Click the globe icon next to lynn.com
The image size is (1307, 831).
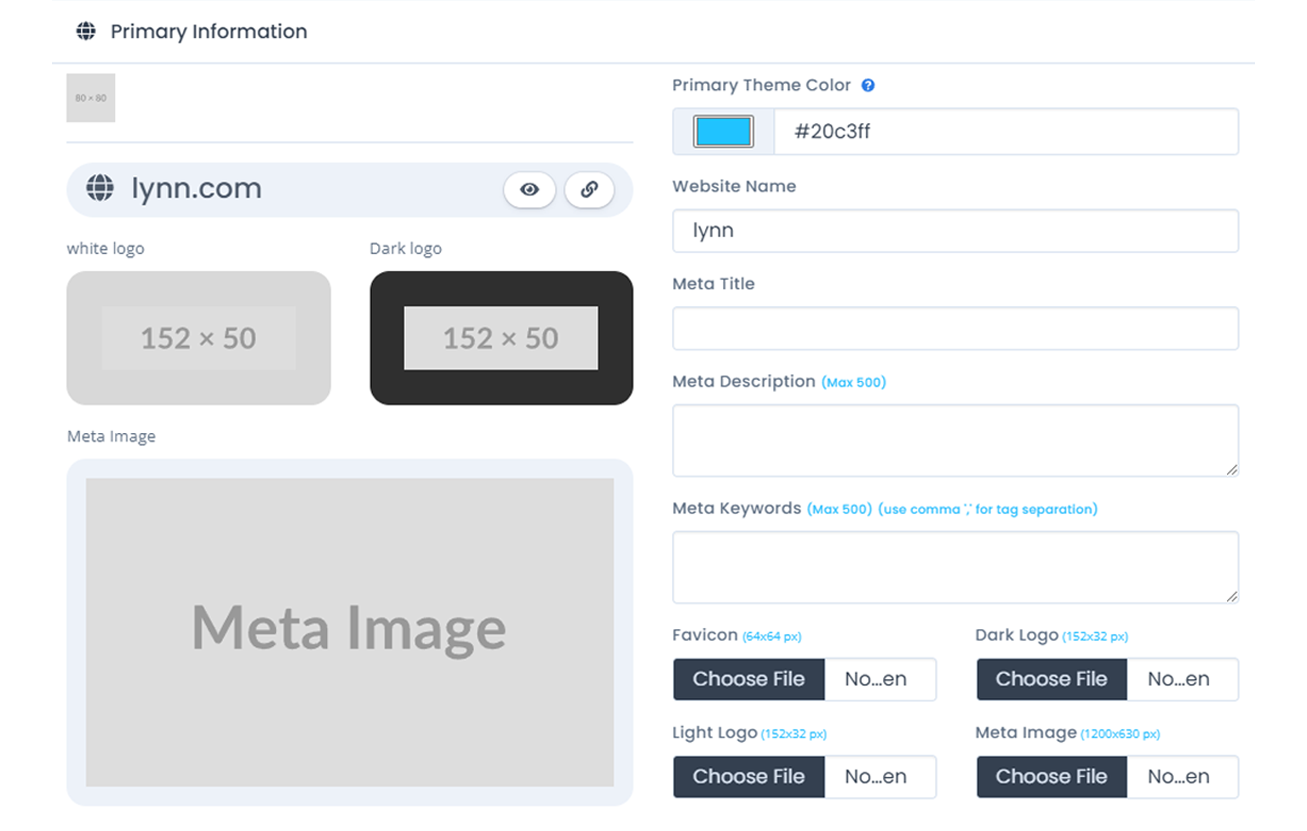pyautogui.click(x=100, y=188)
